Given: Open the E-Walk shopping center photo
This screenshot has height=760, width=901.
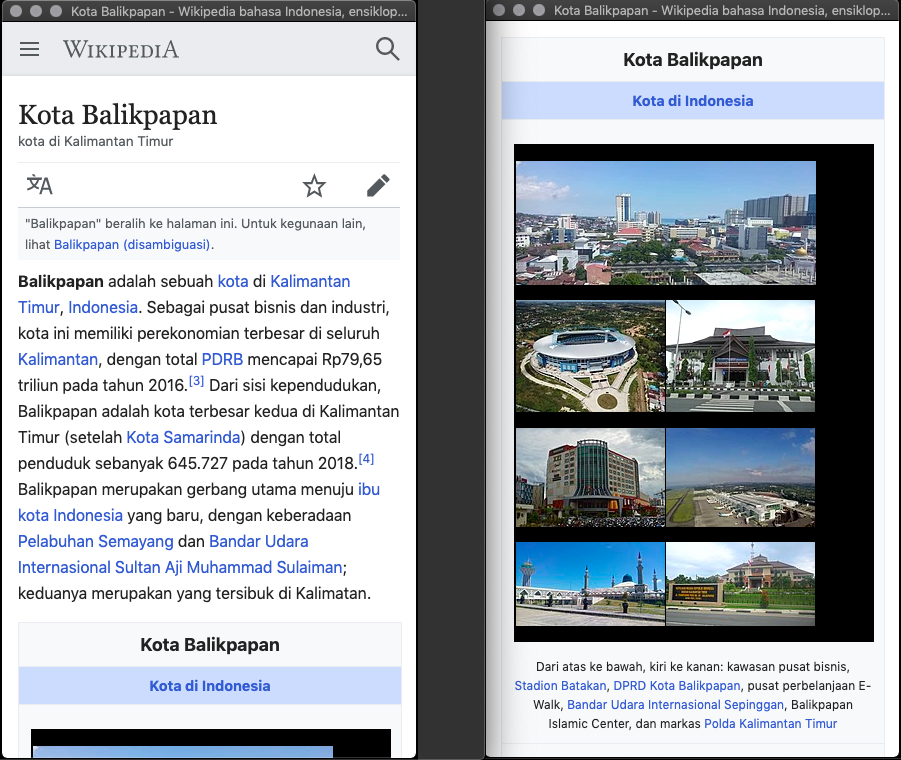Looking at the screenshot, I should [590, 477].
